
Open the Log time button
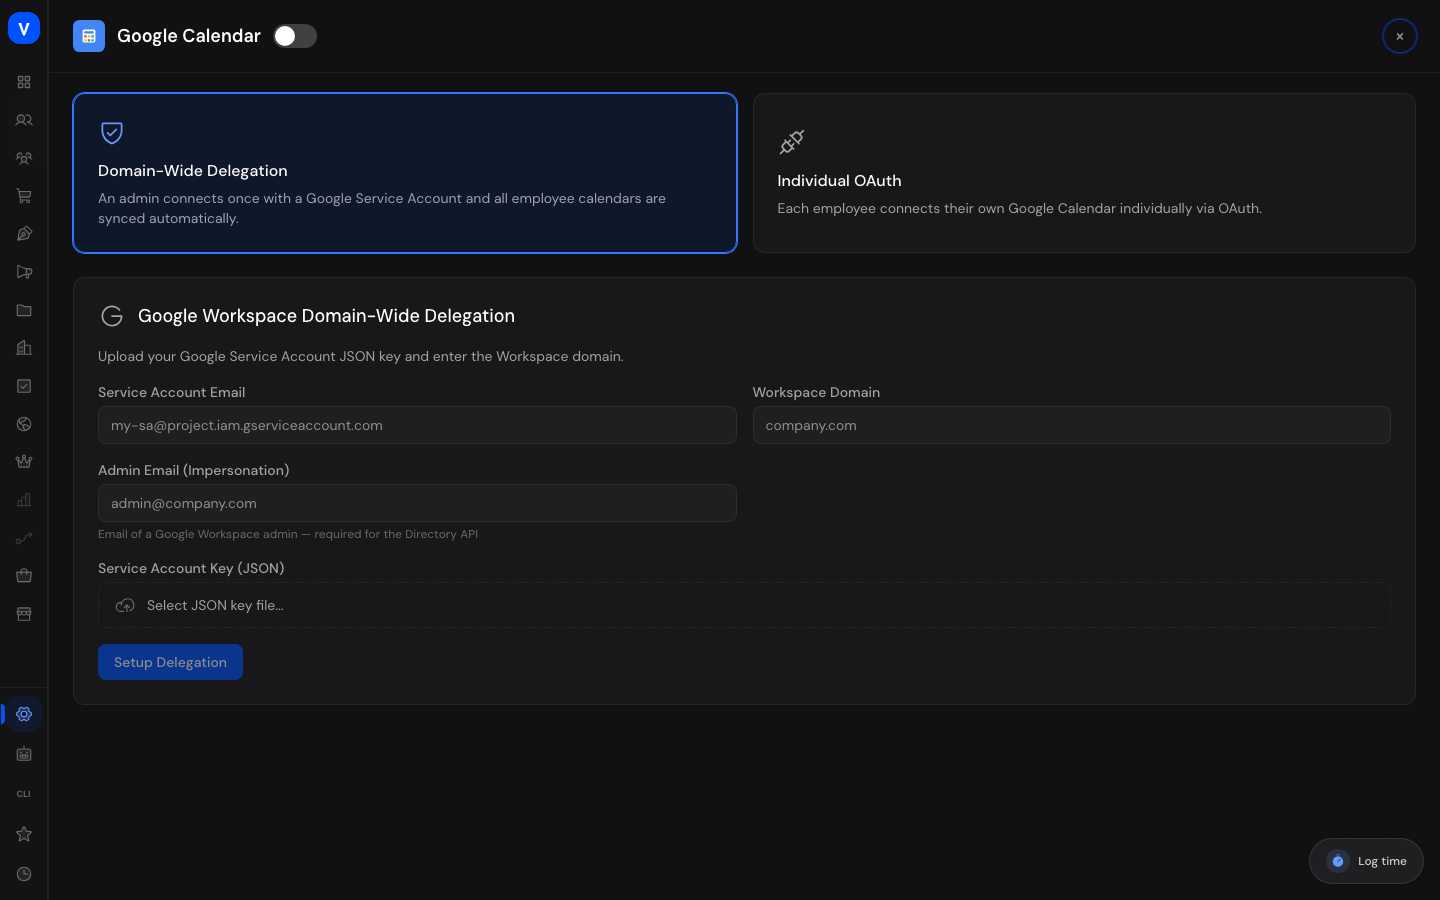click(1366, 861)
